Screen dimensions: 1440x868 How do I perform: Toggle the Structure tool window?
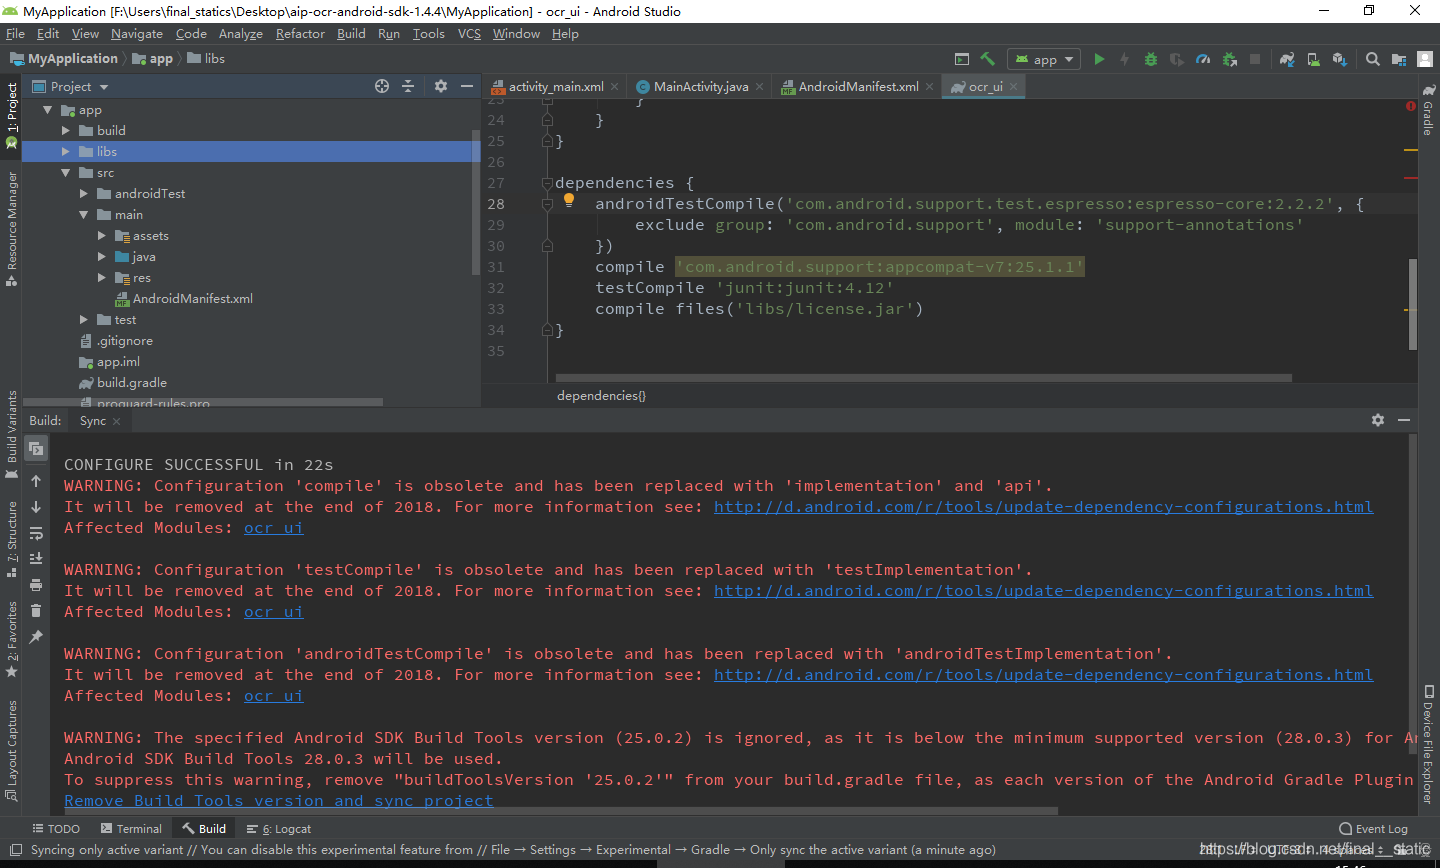pos(11,540)
